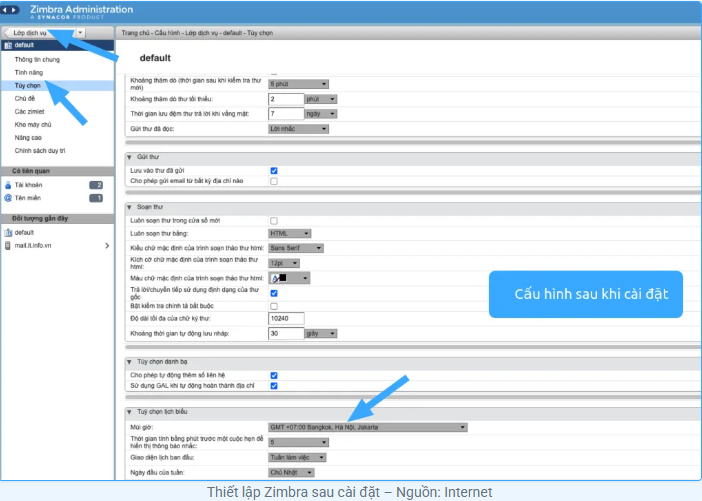Viewport: 702px width, 501px height.
Task: Open Tài khoản related link
Action: click(28, 185)
